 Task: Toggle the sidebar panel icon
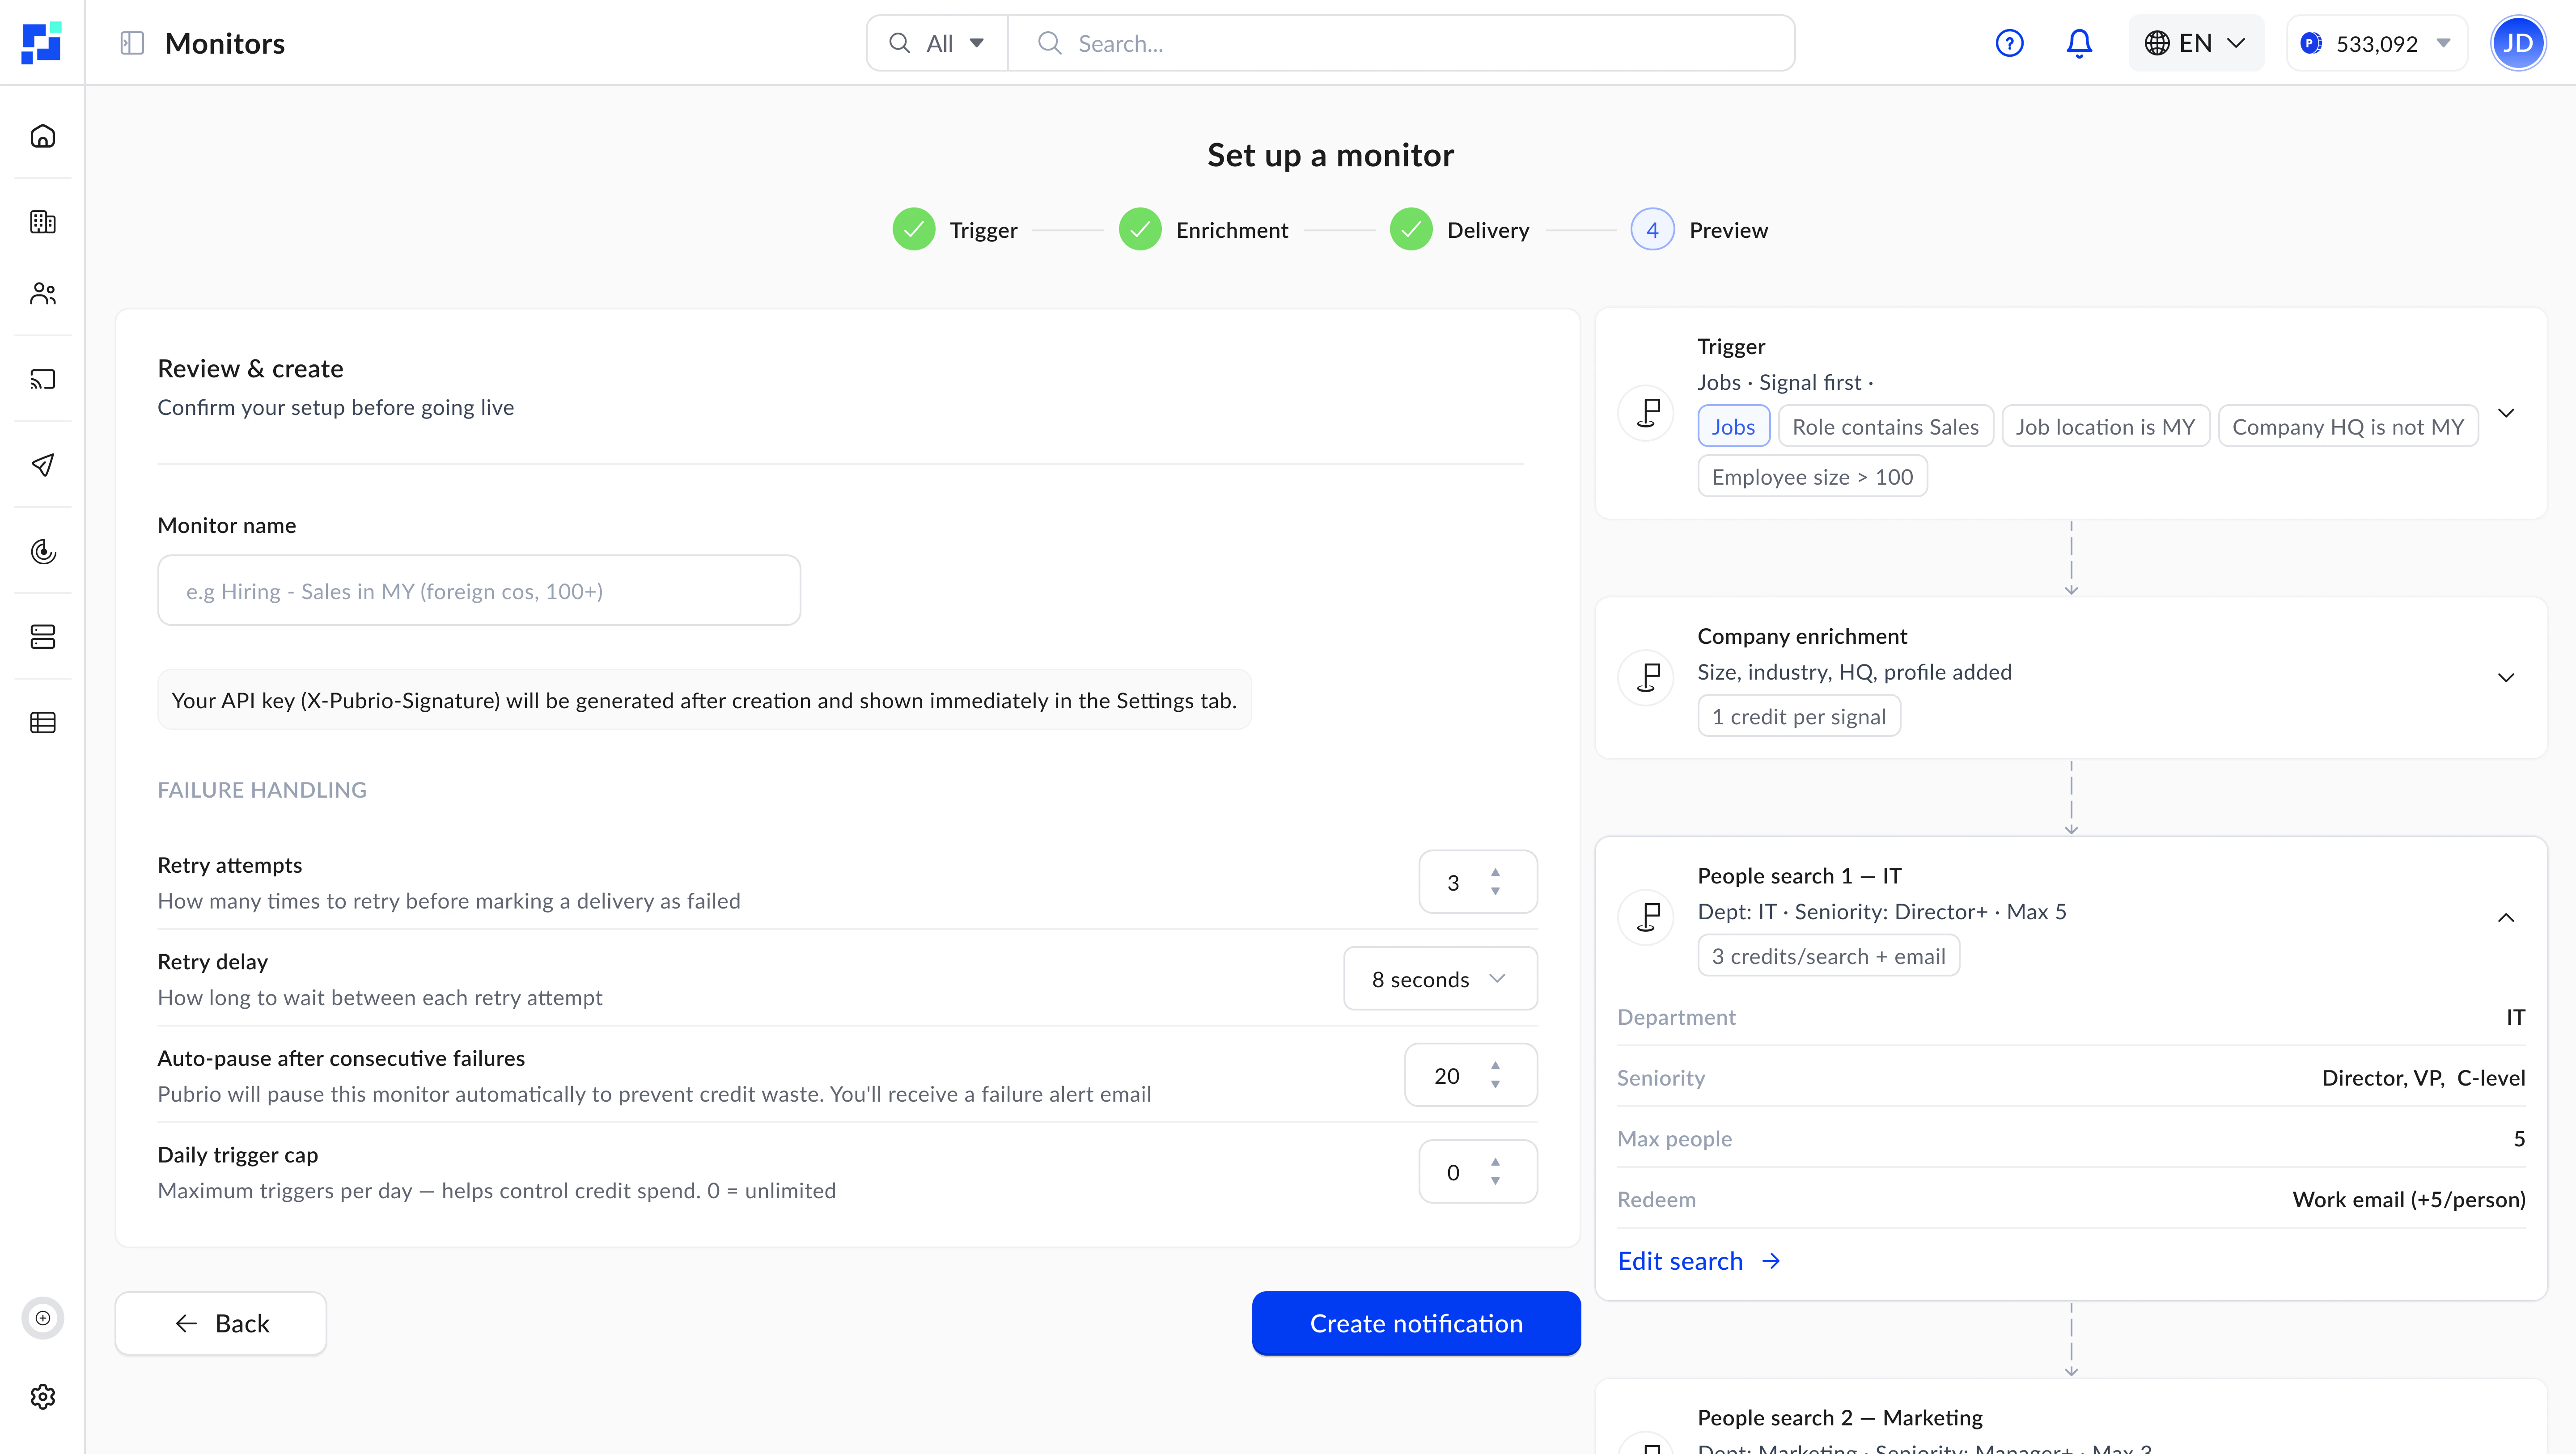click(x=132, y=43)
